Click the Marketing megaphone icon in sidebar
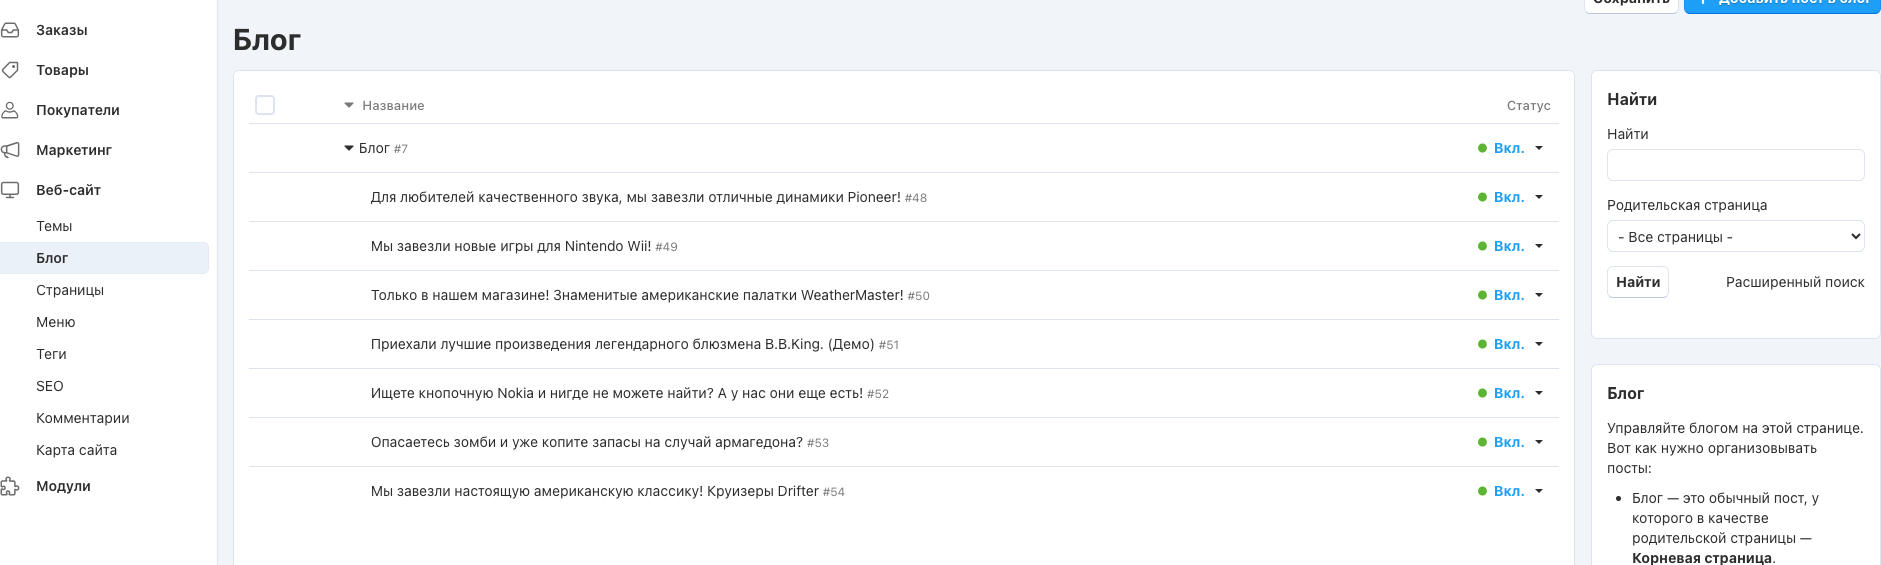 pos(10,150)
